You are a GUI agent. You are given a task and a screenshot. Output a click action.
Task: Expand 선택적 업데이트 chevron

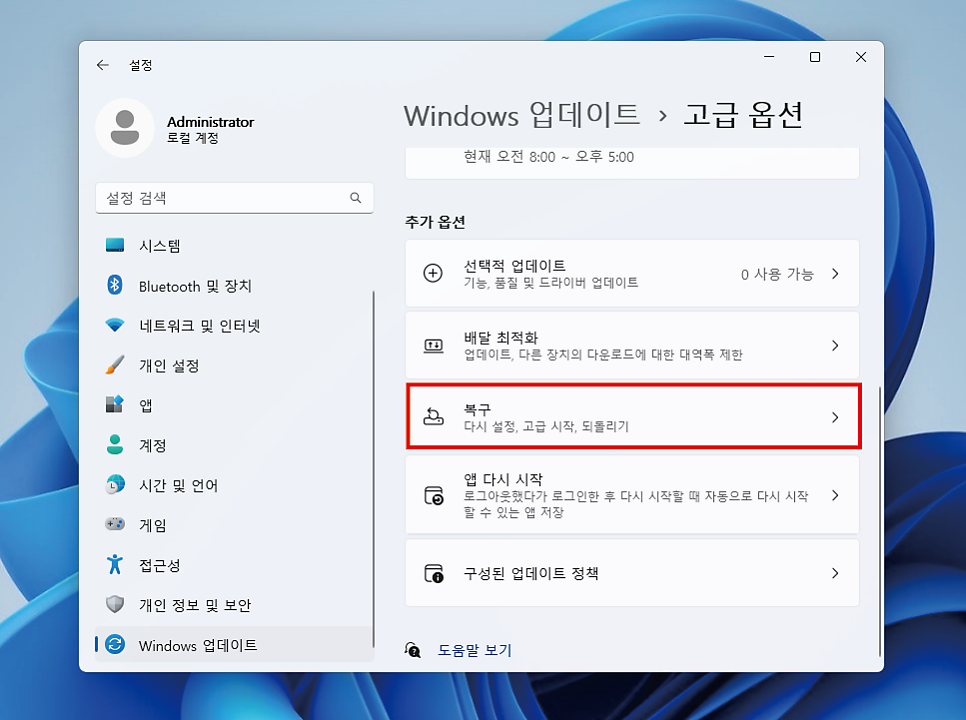[x=835, y=273]
